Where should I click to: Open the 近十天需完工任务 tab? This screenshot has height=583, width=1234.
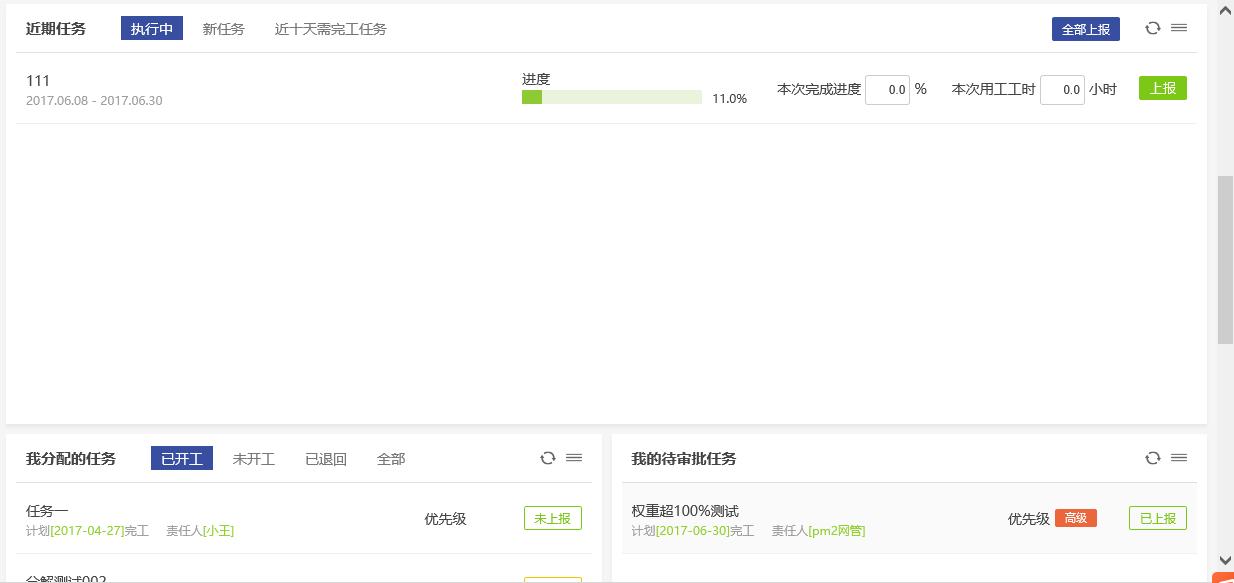[330, 29]
